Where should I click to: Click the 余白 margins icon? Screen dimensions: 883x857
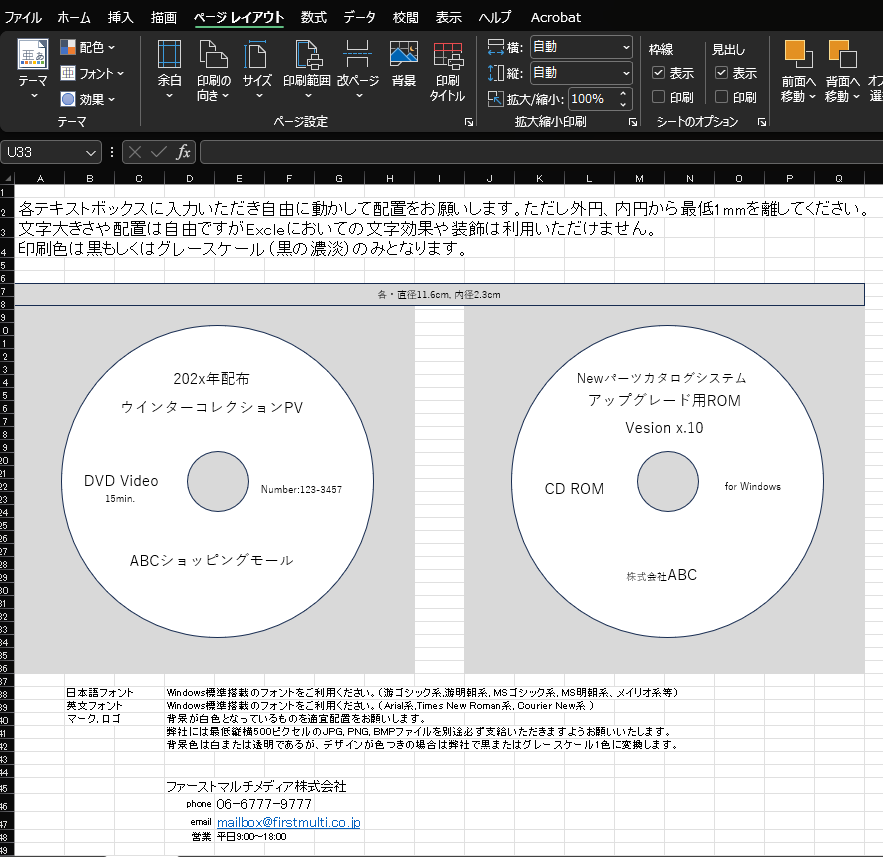(170, 55)
